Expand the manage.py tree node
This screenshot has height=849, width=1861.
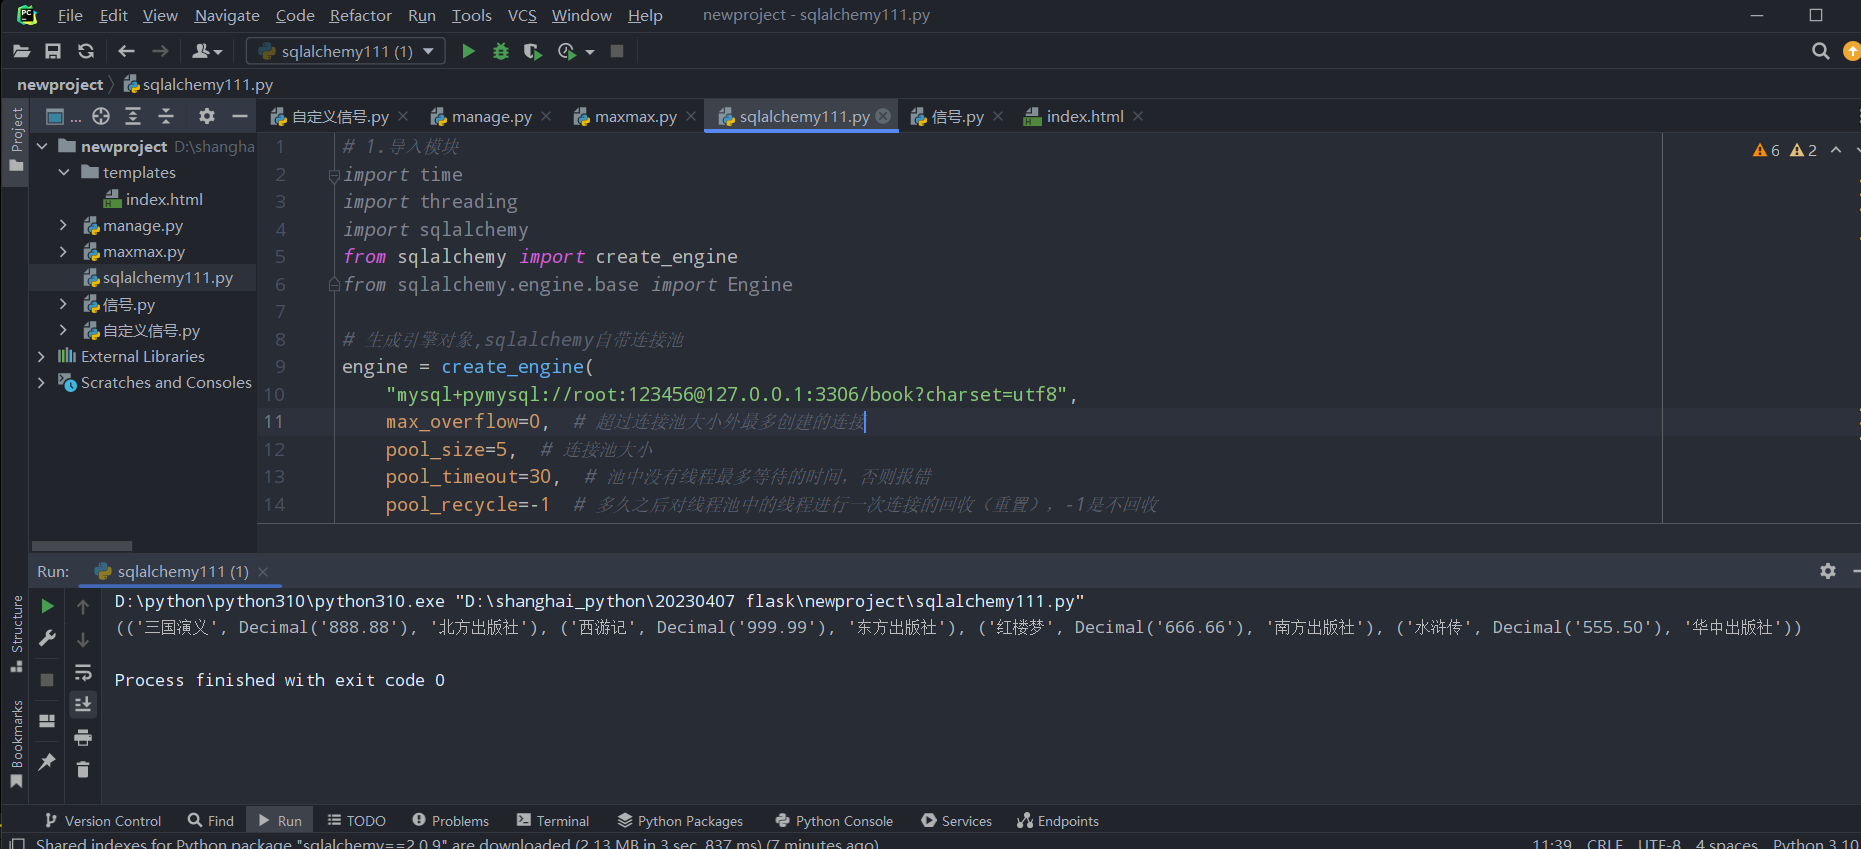click(64, 225)
